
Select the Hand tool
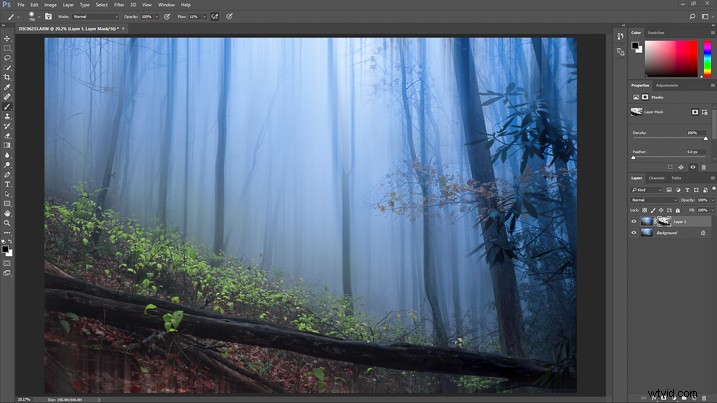click(x=7, y=214)
